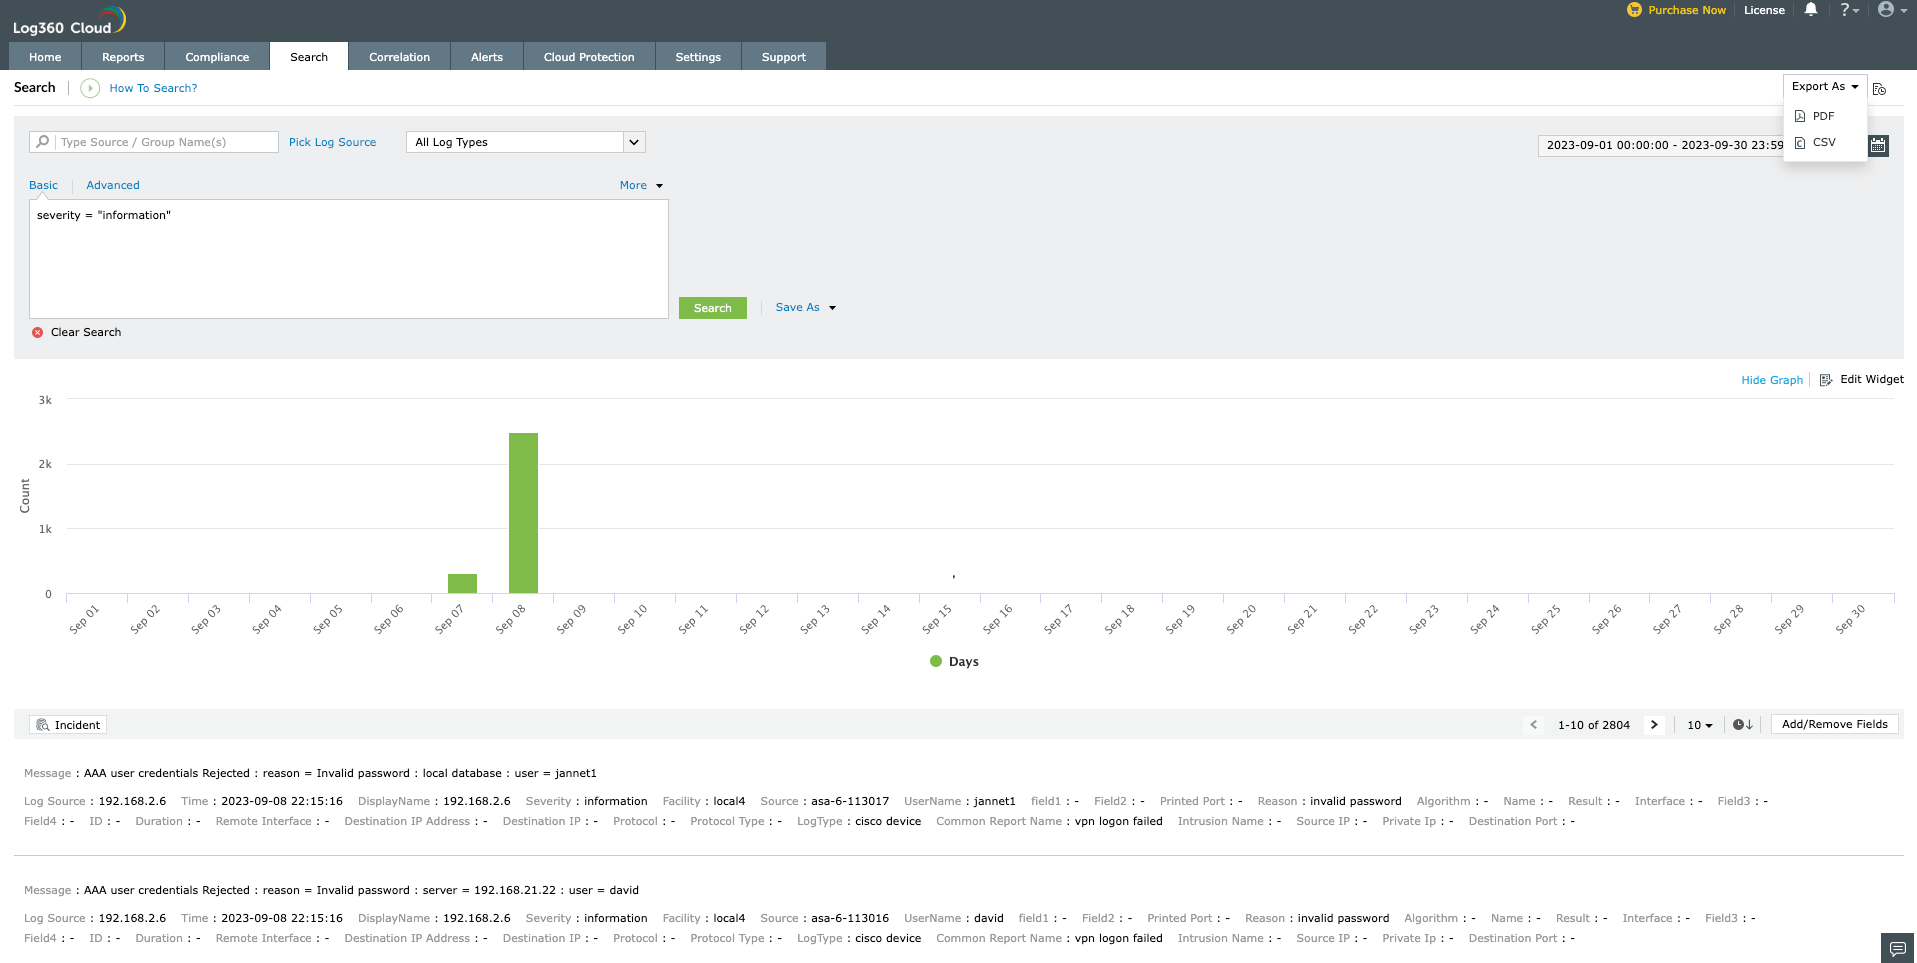
Task: Click the message text for user david
Action: [x=361, y=890]
